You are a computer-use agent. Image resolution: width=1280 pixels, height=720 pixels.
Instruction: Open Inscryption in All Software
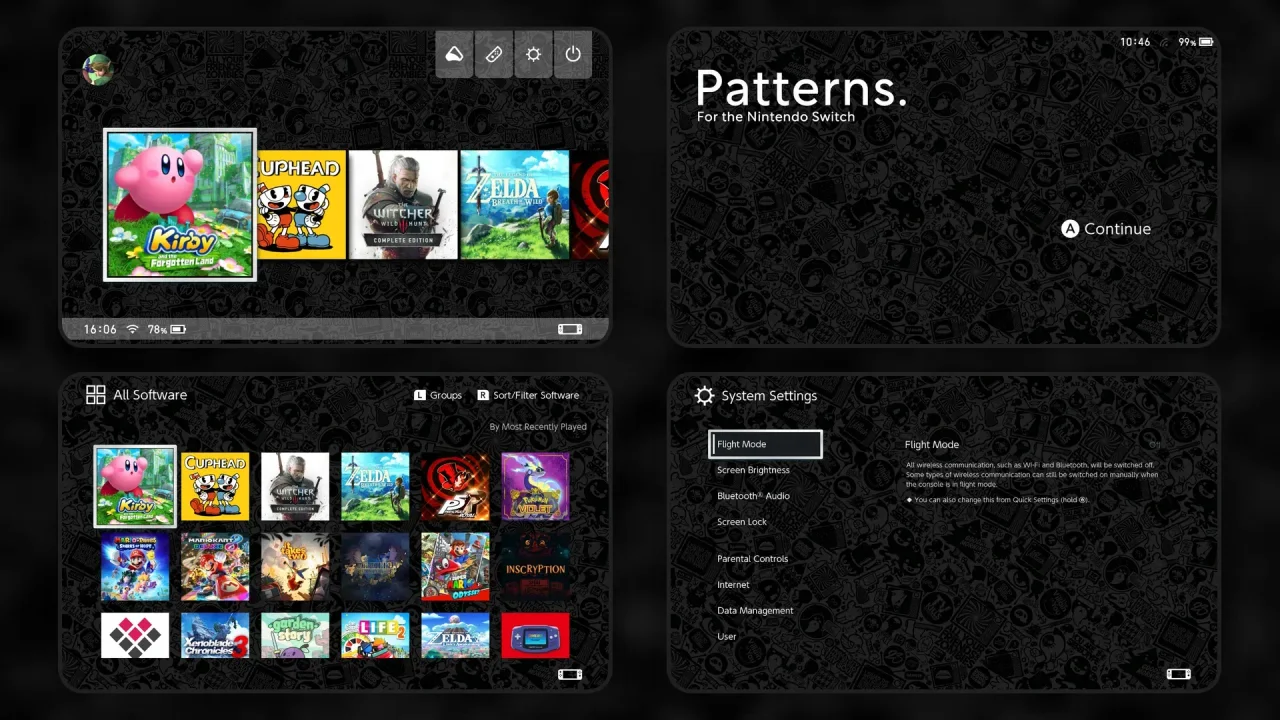pos(535,566)
